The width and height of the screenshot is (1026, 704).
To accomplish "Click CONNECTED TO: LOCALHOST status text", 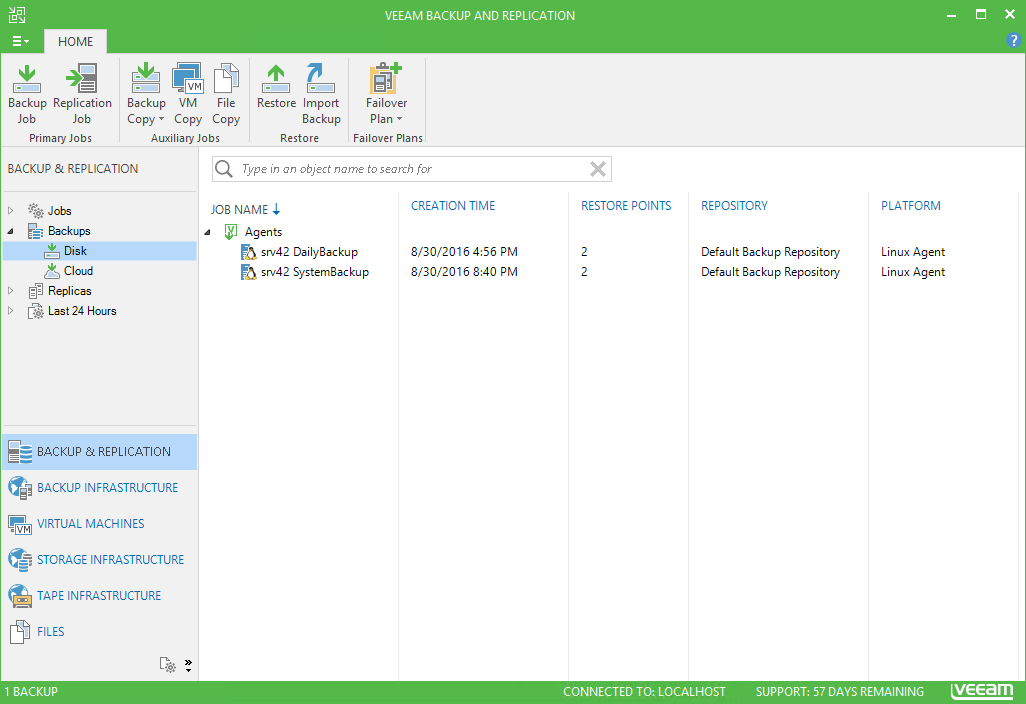I will click(x=644, y=692).
